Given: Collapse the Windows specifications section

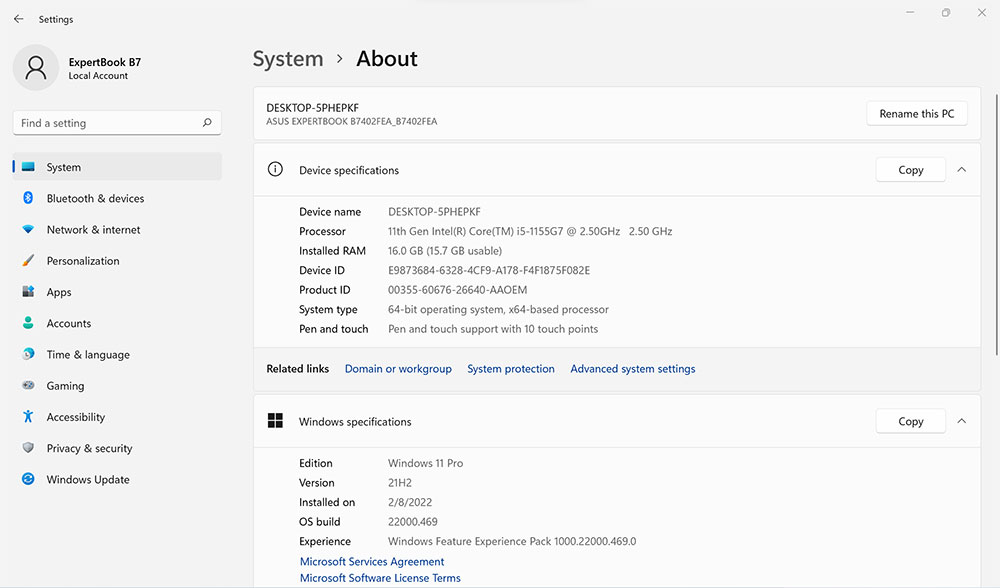Looking at the screenshot, I should [962, 421].
